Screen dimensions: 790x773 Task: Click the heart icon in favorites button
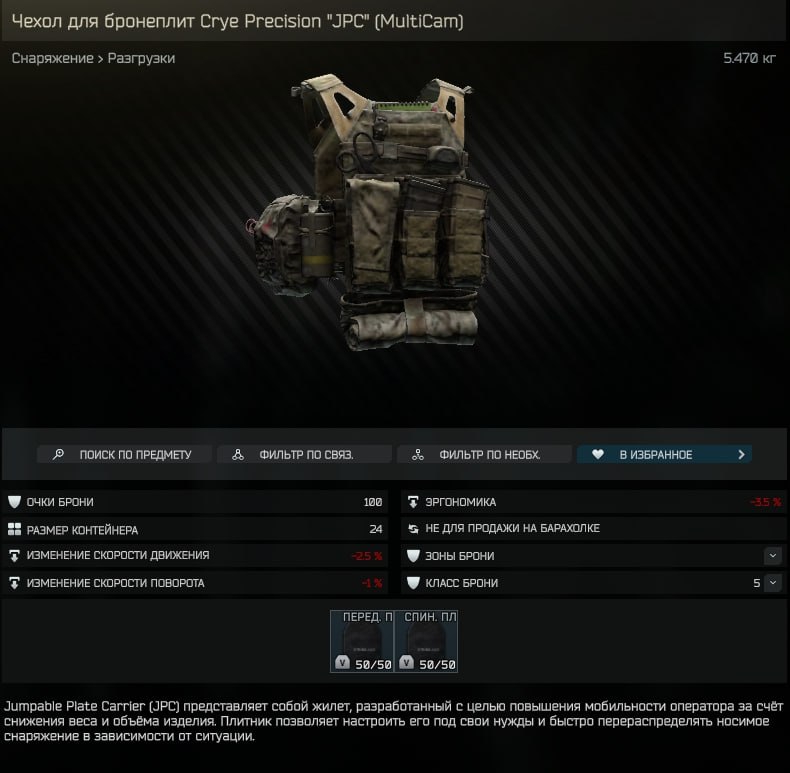pos(598,454)
